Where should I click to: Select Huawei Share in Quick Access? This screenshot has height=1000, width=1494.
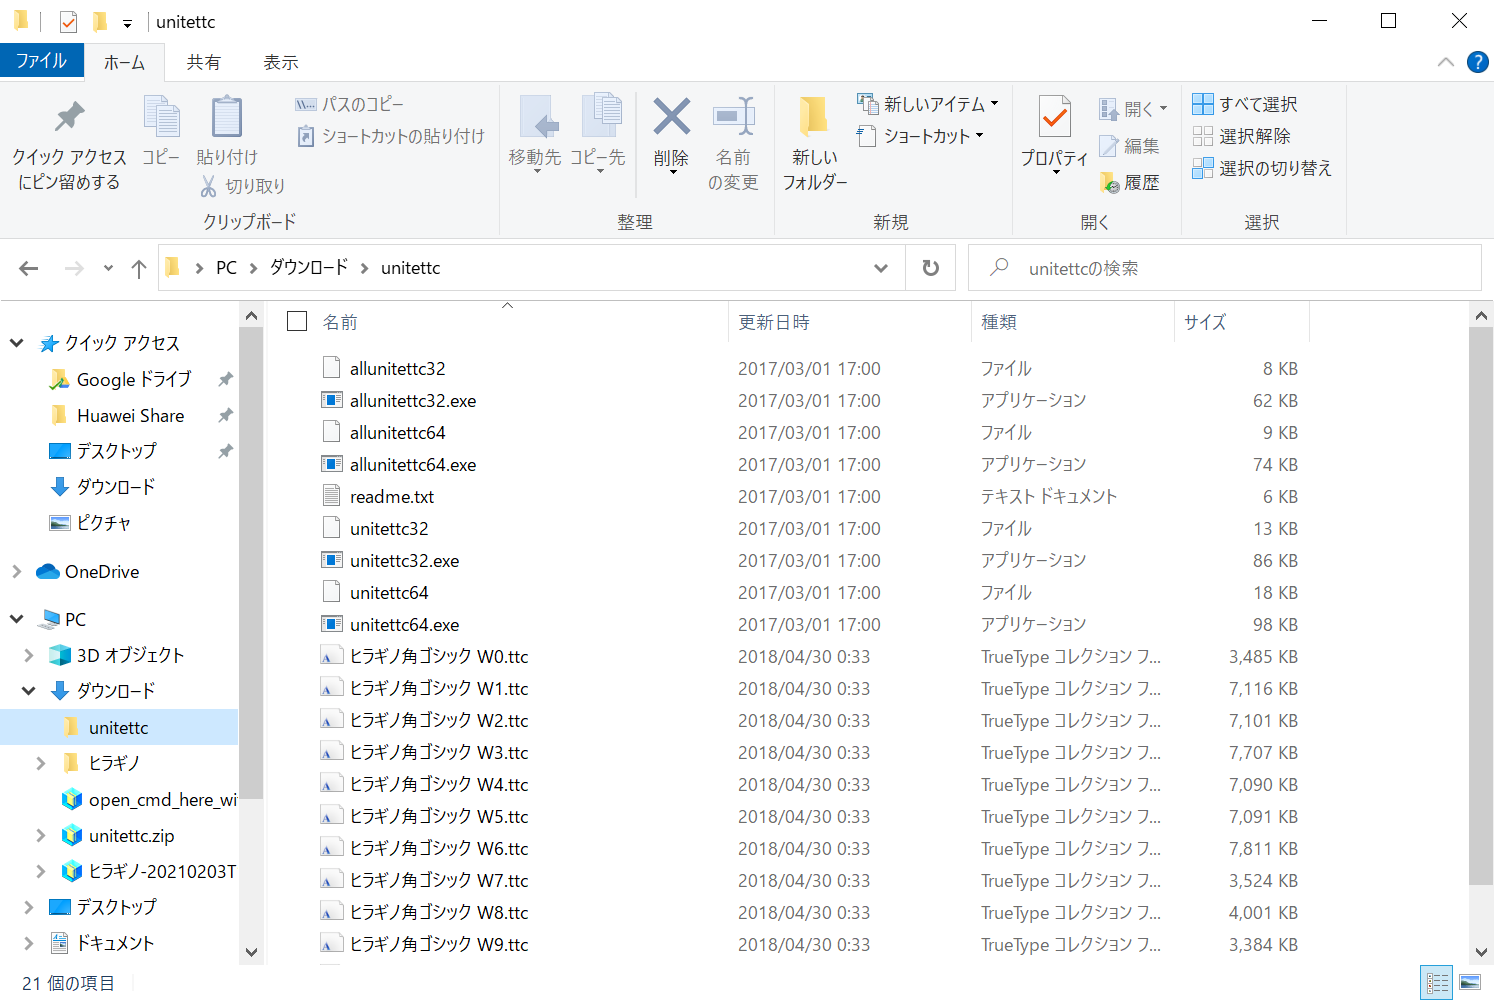130,416
